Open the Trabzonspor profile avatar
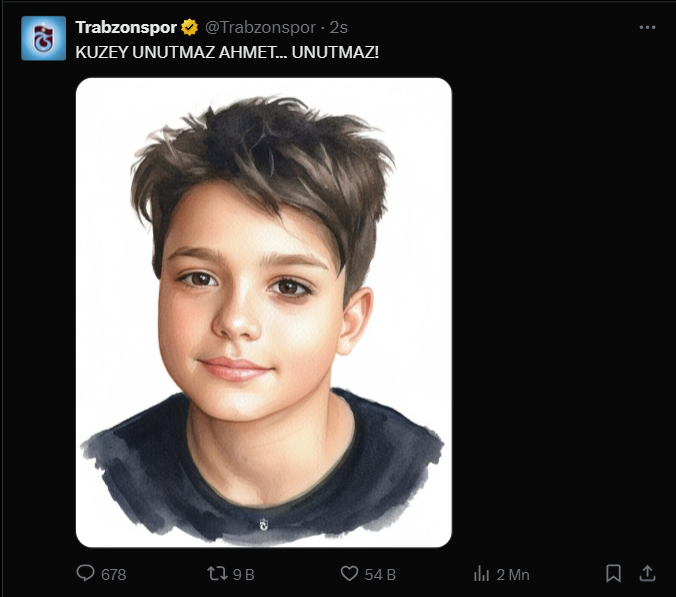676x597 pixels. pos(43,38)
